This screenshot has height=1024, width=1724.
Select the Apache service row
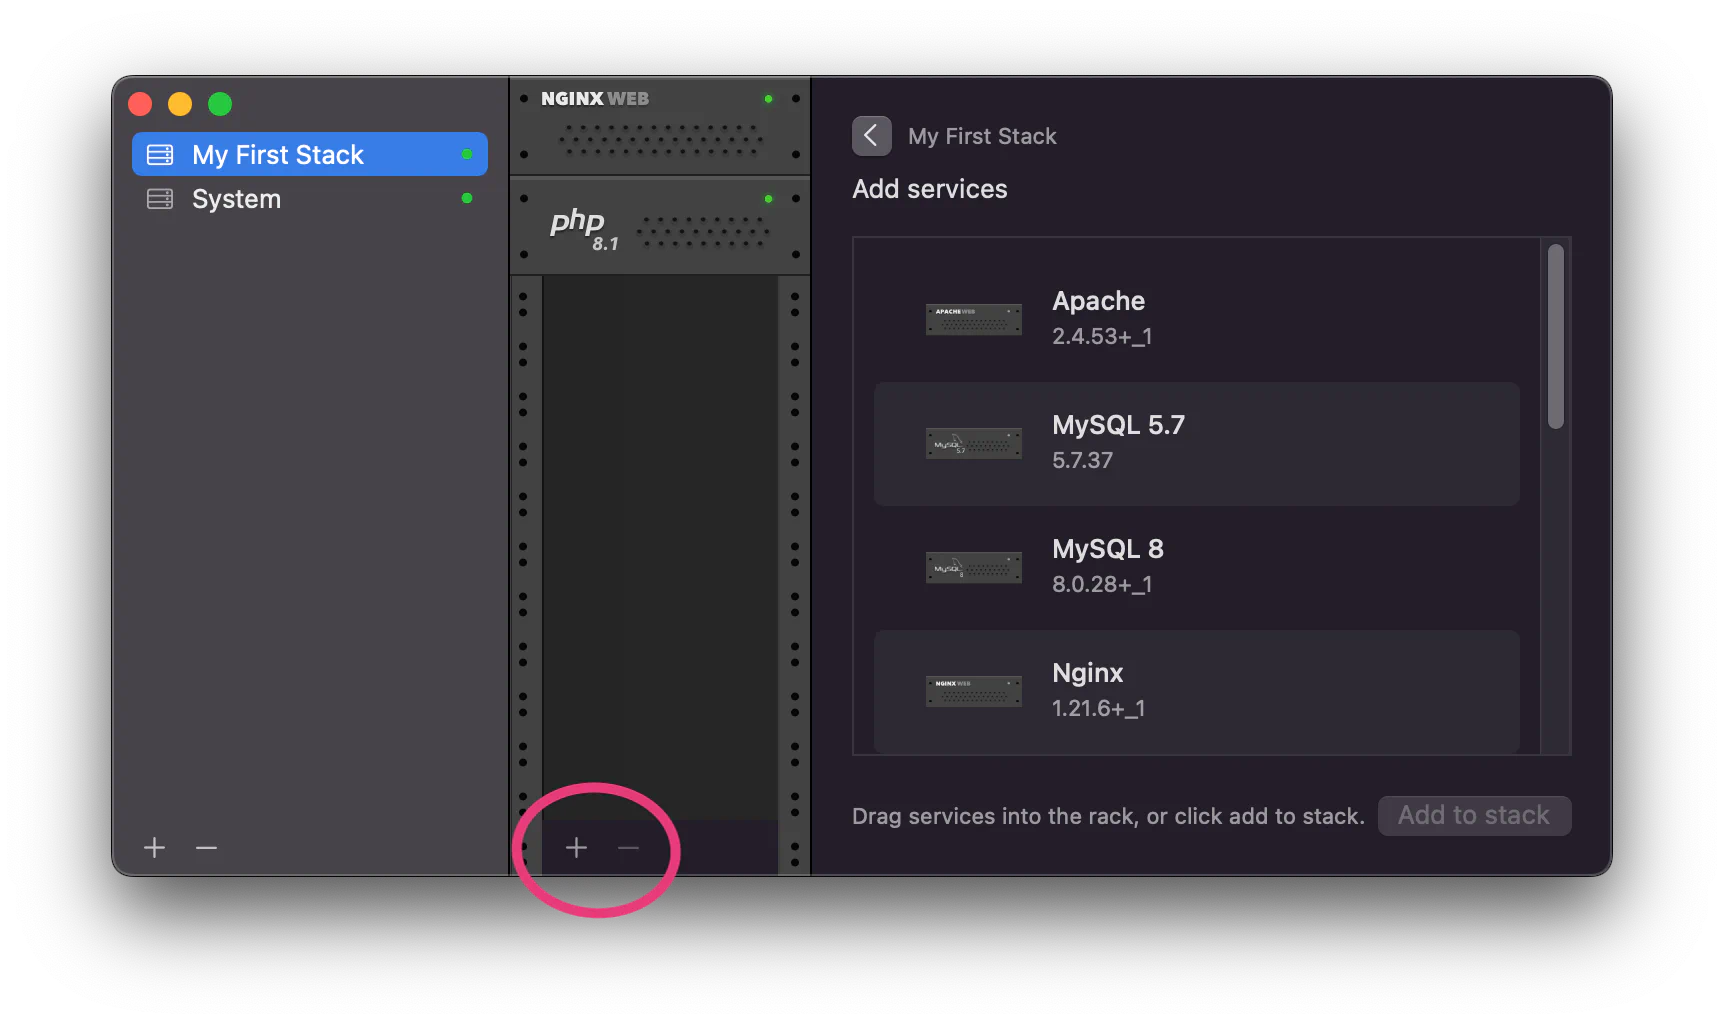1196,319
